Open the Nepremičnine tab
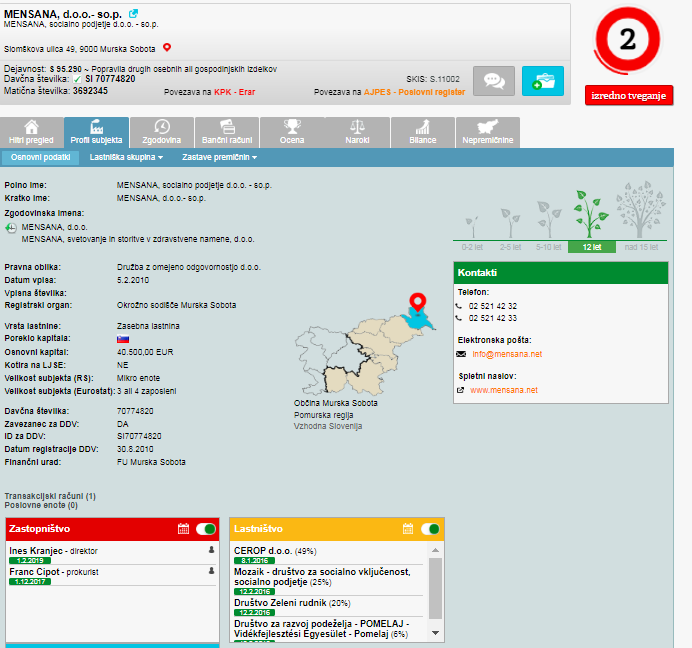This screenshot has width=692, height=648. (x=489, y=132)
